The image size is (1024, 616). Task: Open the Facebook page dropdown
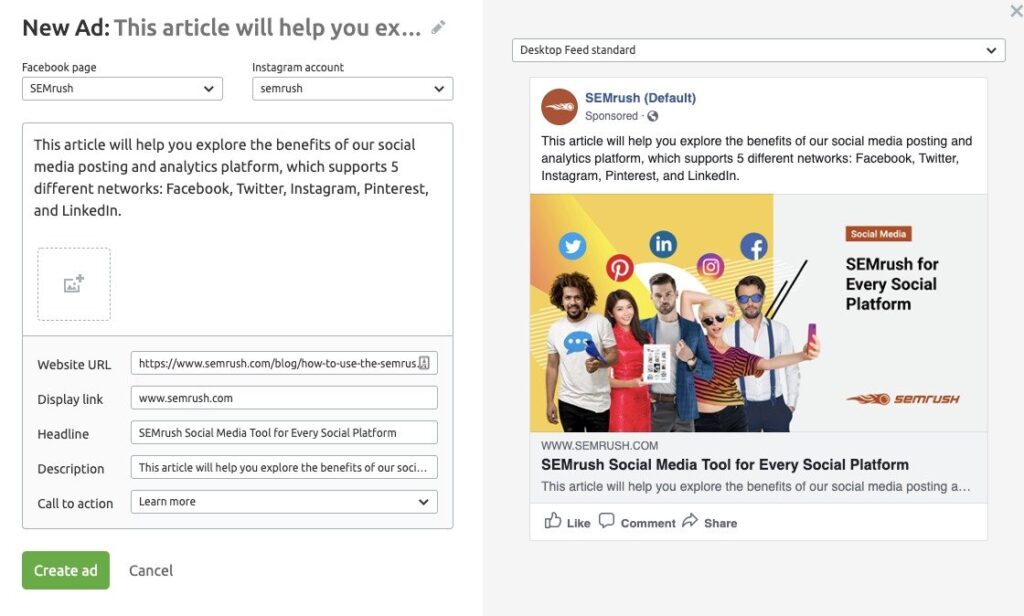tap(122, 88)
